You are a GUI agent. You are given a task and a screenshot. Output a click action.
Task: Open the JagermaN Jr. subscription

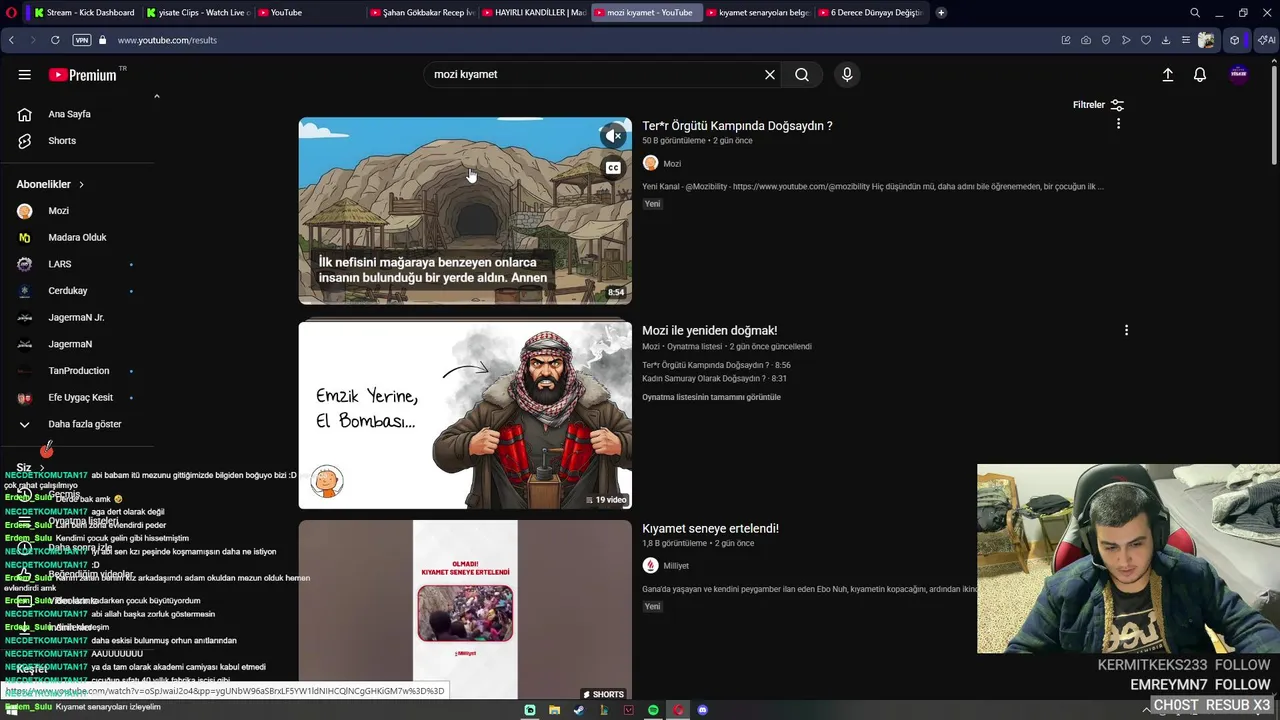tap(77, 317)
